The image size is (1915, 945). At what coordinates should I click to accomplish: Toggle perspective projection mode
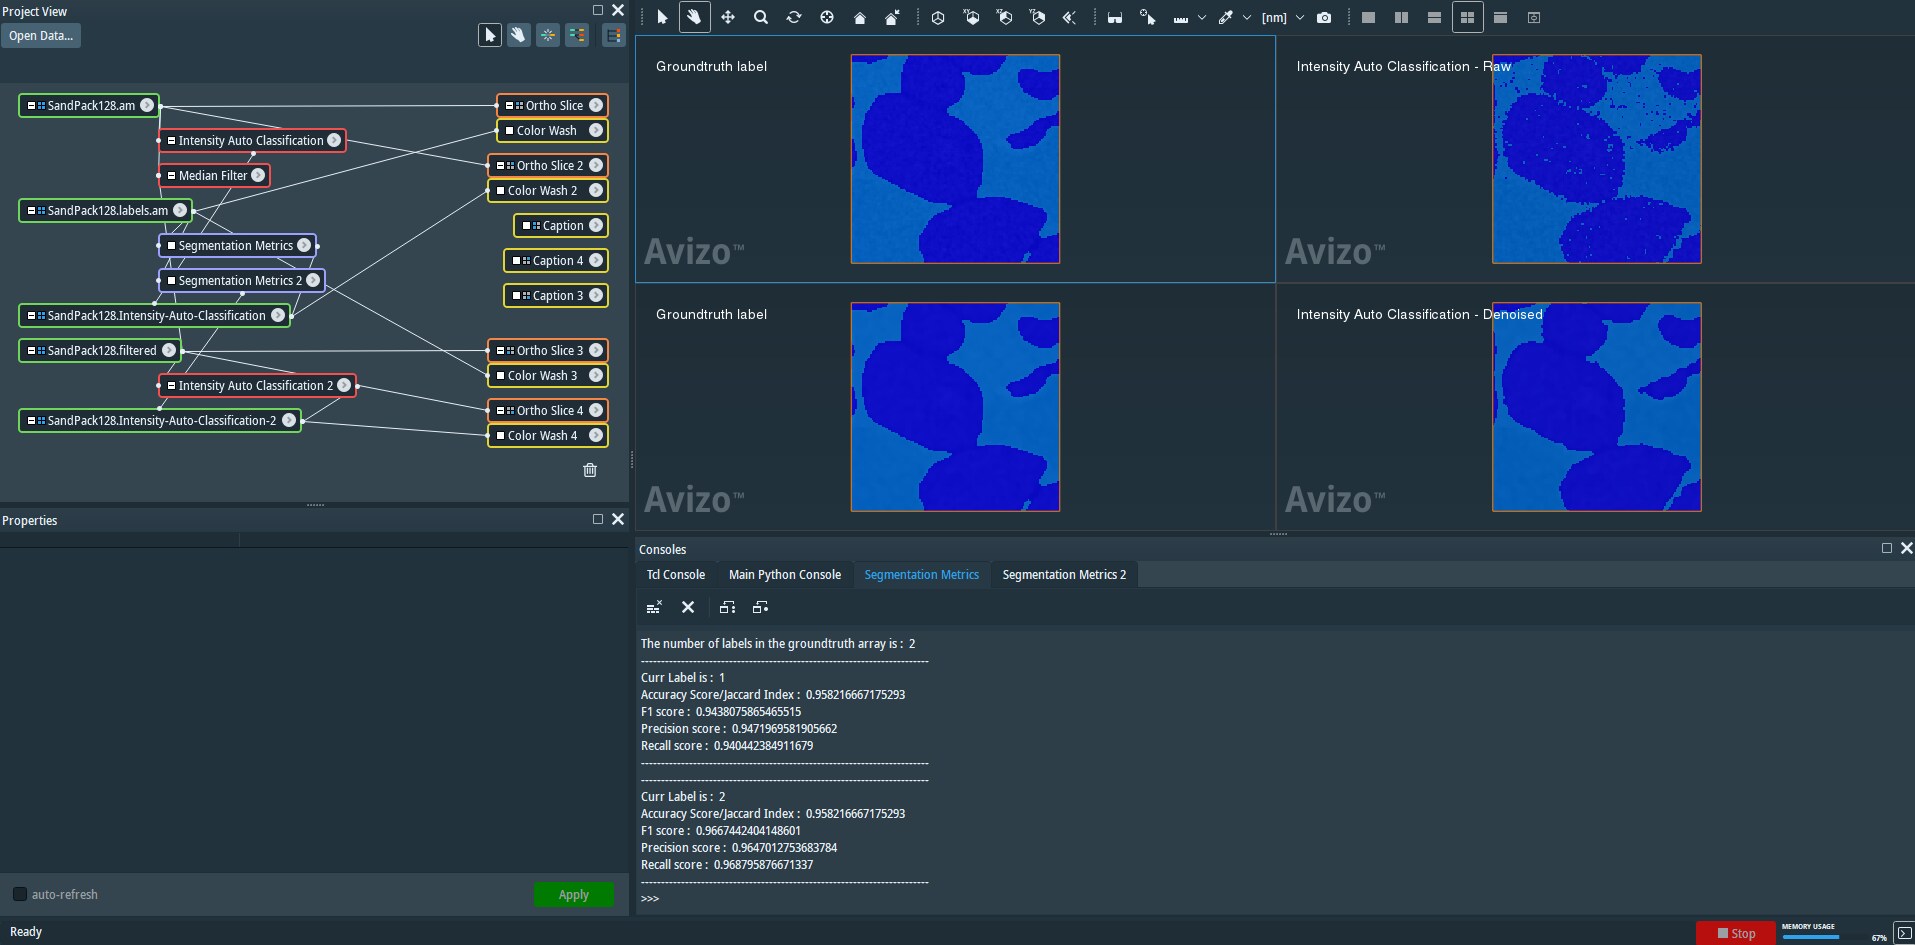(x=938, y=17)
